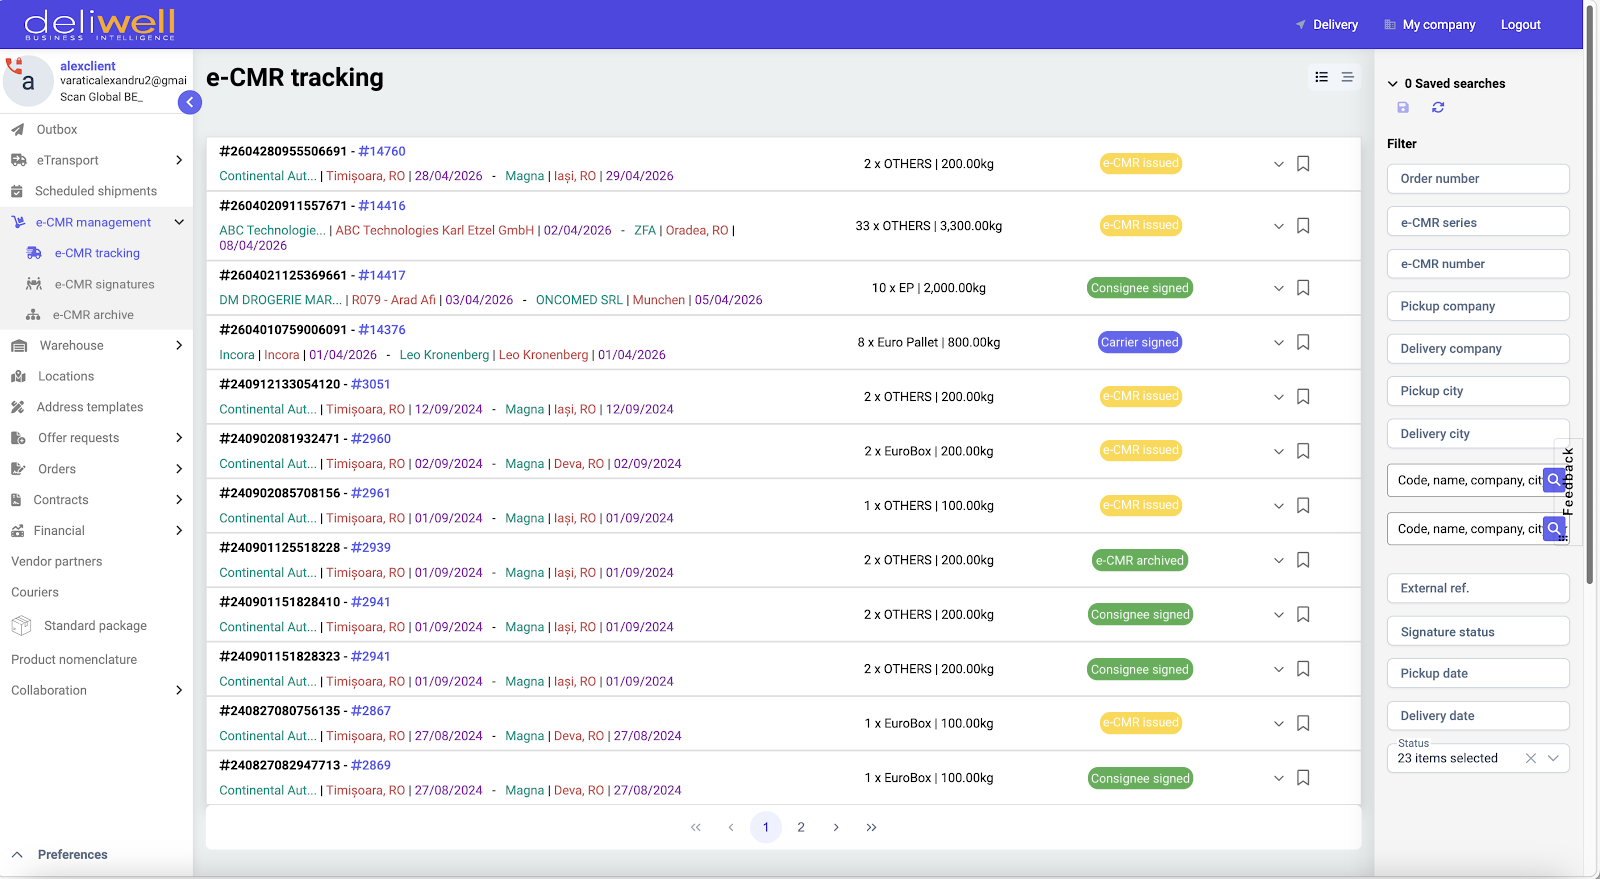Switch to compact list view icon
Image resolution: width=1600 pixels, height=879 pixels.
pyautogui.click(x=1348, y=77)
